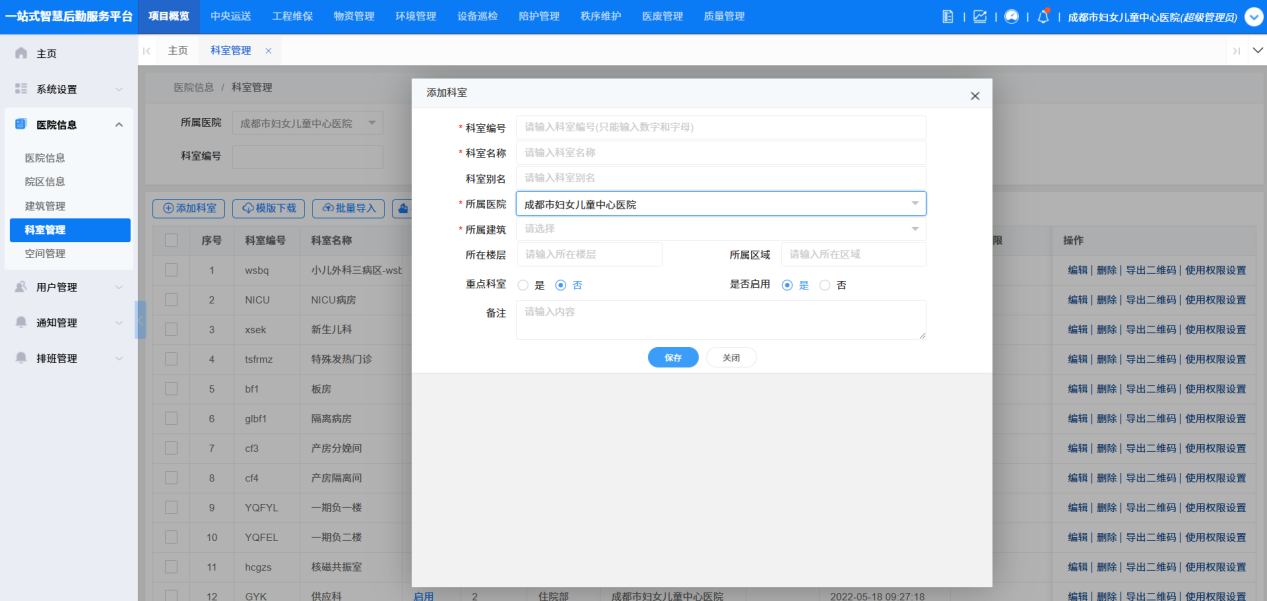Viewport: 1267px width, 601px height.
Task: Select the 是 radio for 重点科室
Action: (x=523, y=285)
